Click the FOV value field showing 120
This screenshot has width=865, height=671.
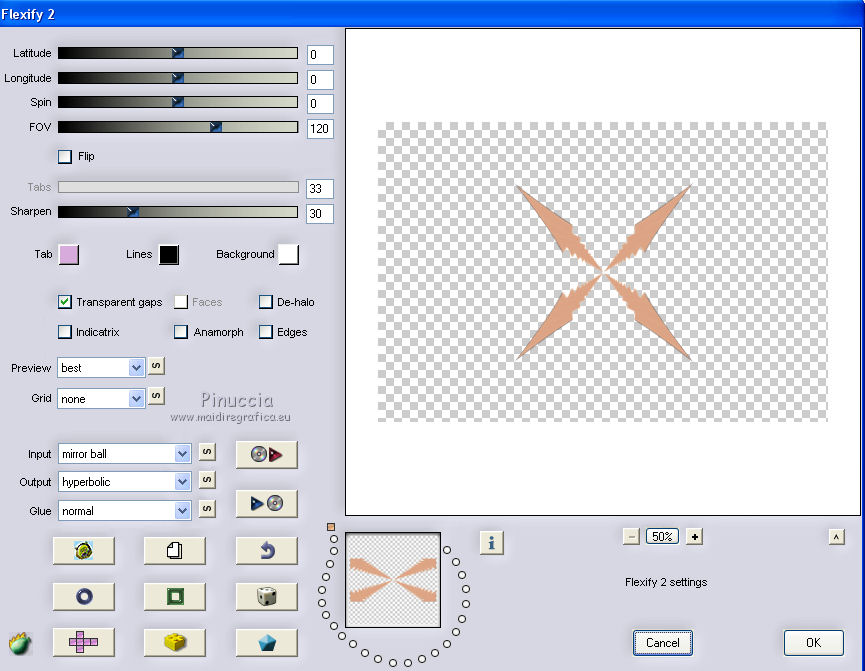[x=320, y=129]
